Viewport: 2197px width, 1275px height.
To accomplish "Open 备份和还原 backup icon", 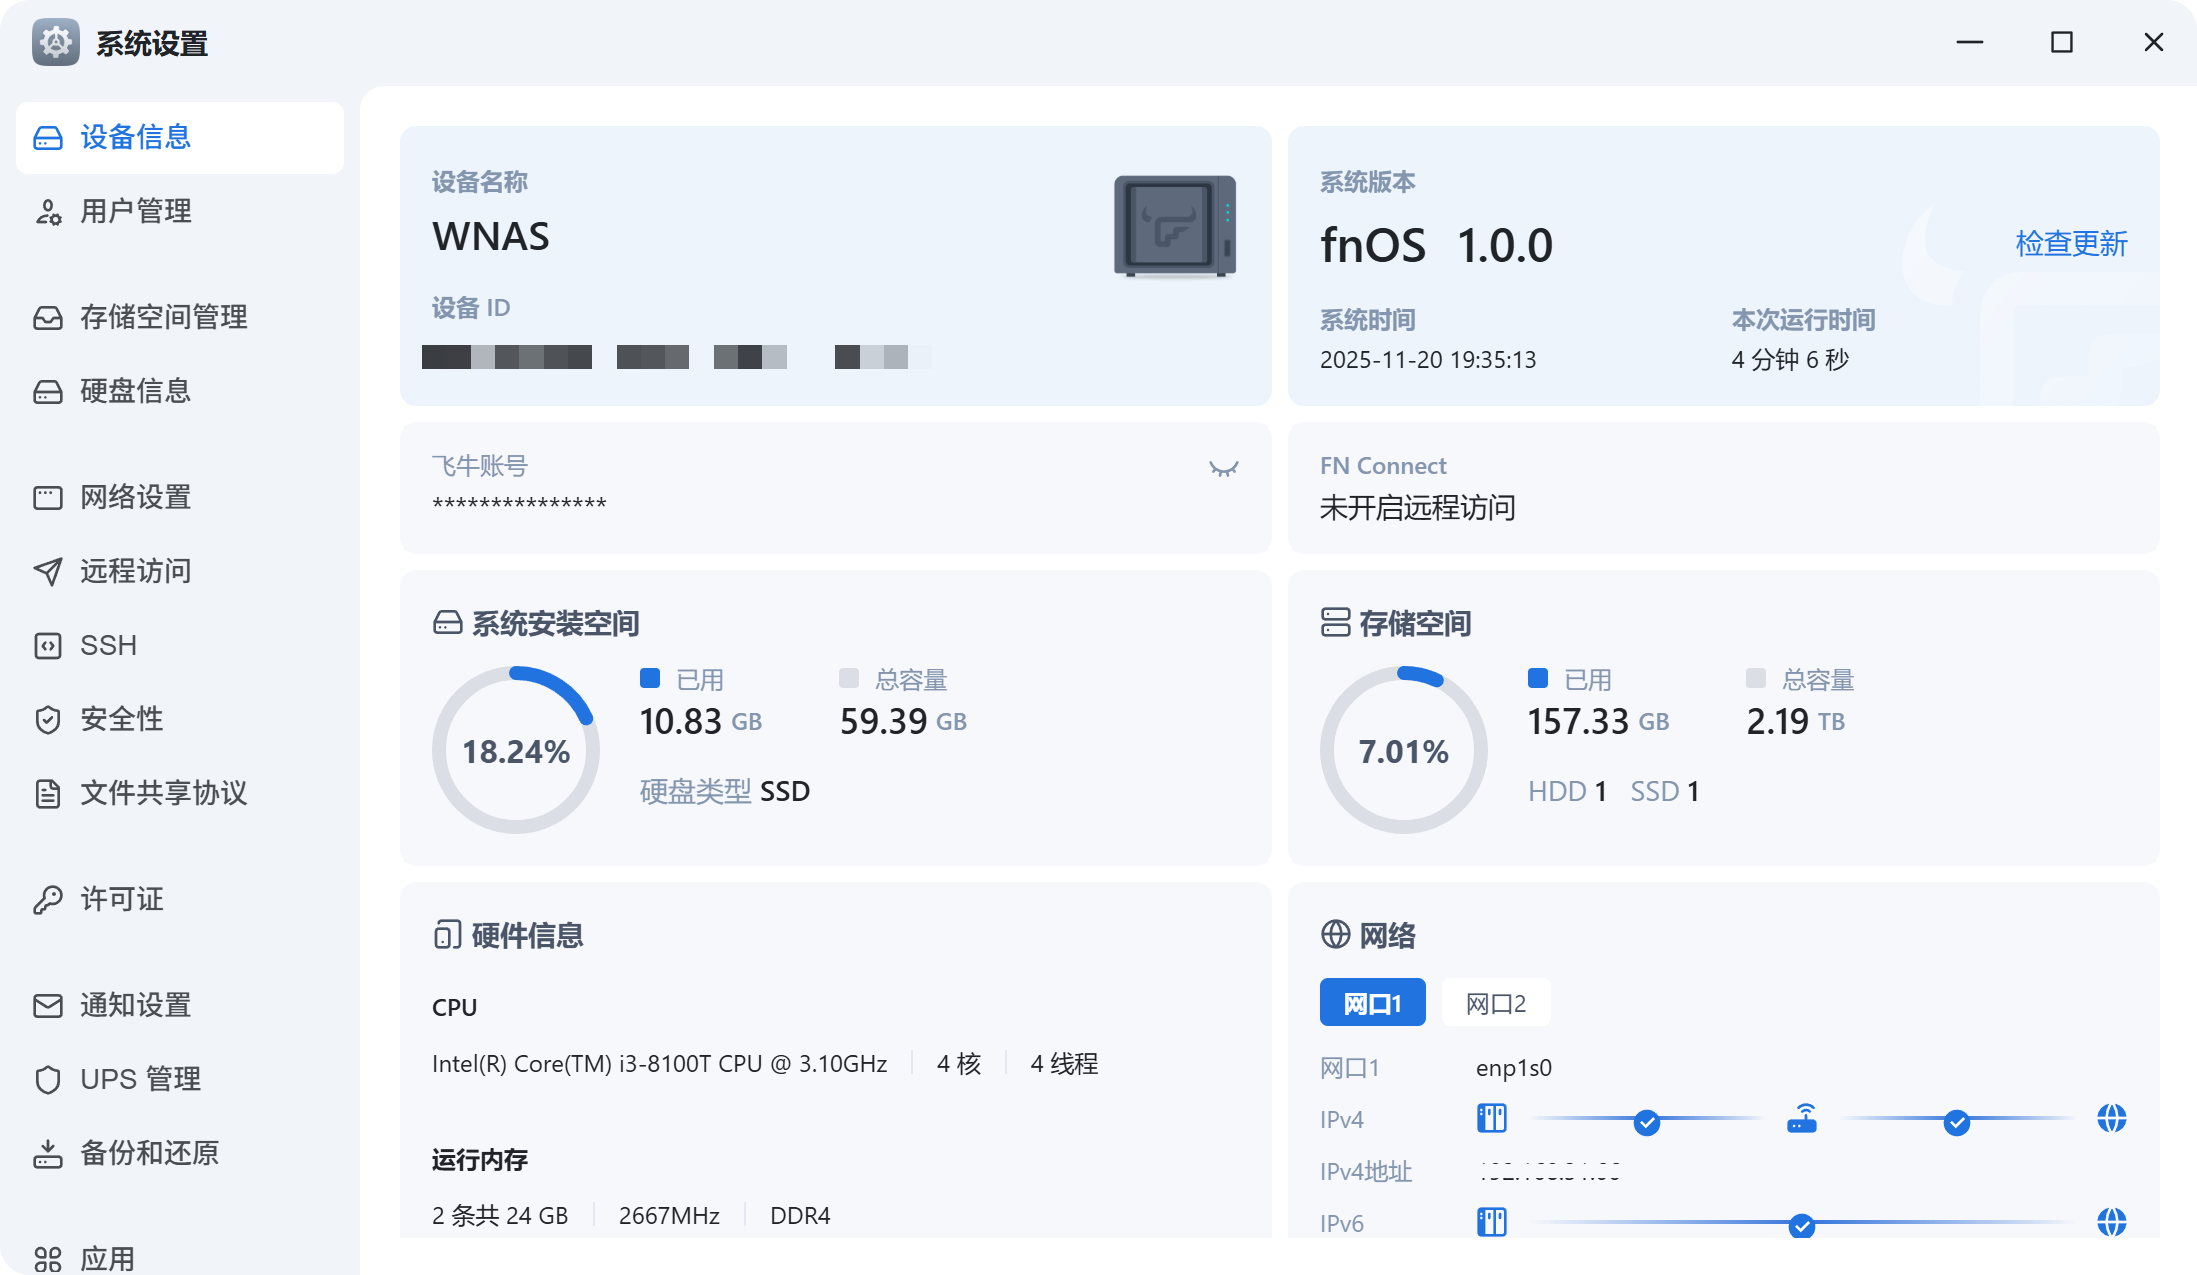I will (x=48, y=1154).
